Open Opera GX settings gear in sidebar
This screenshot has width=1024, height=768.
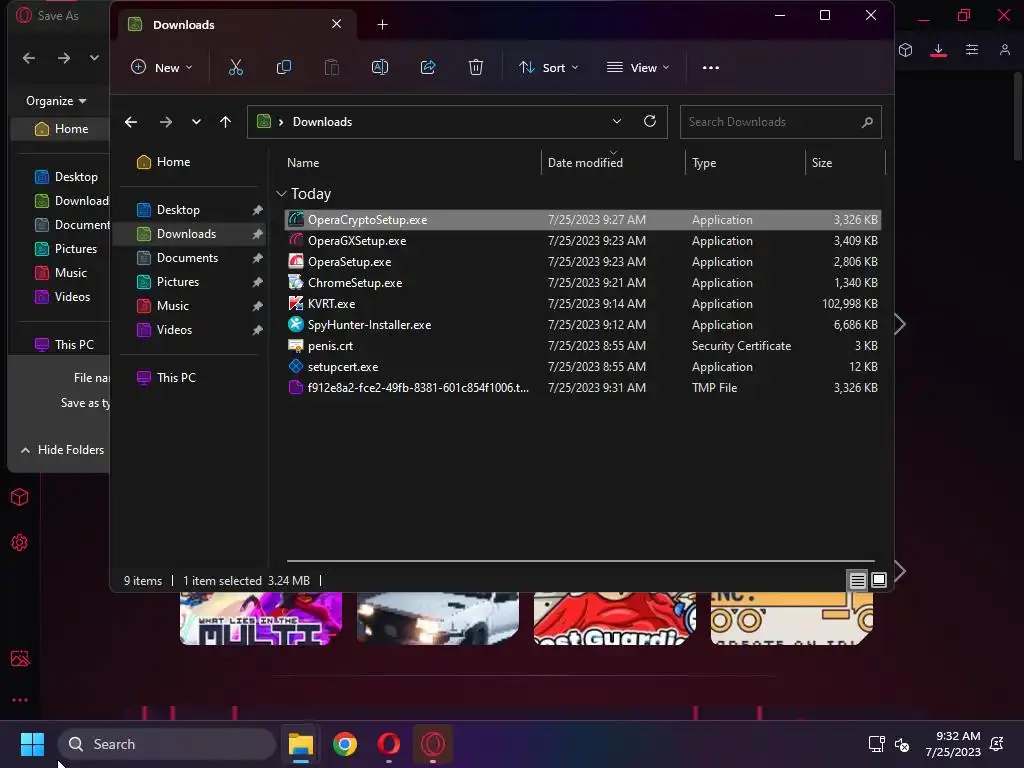pyautogui.click(x=20, y=542)
